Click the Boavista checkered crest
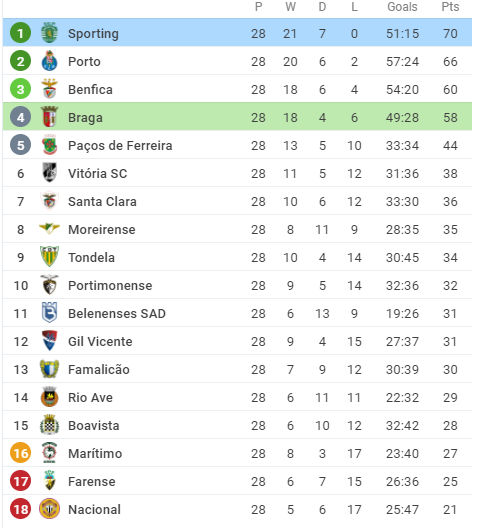The width and height of the screenshot is (479, 528). pyautogui.click(x=50, y=424)
